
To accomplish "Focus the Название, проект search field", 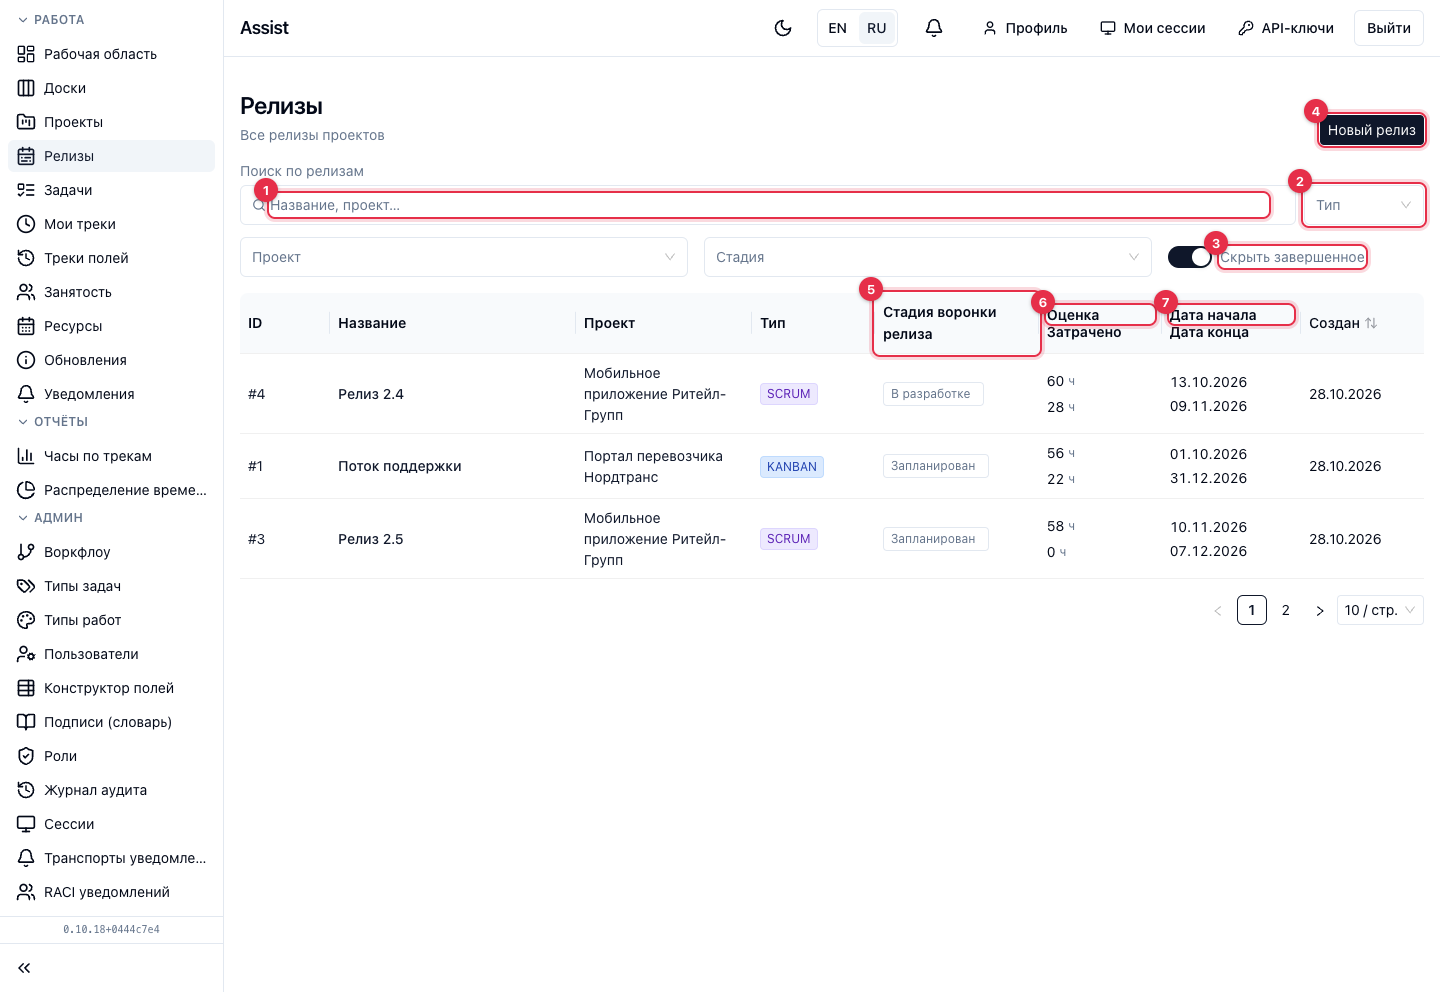I will (x=768, y=205).
